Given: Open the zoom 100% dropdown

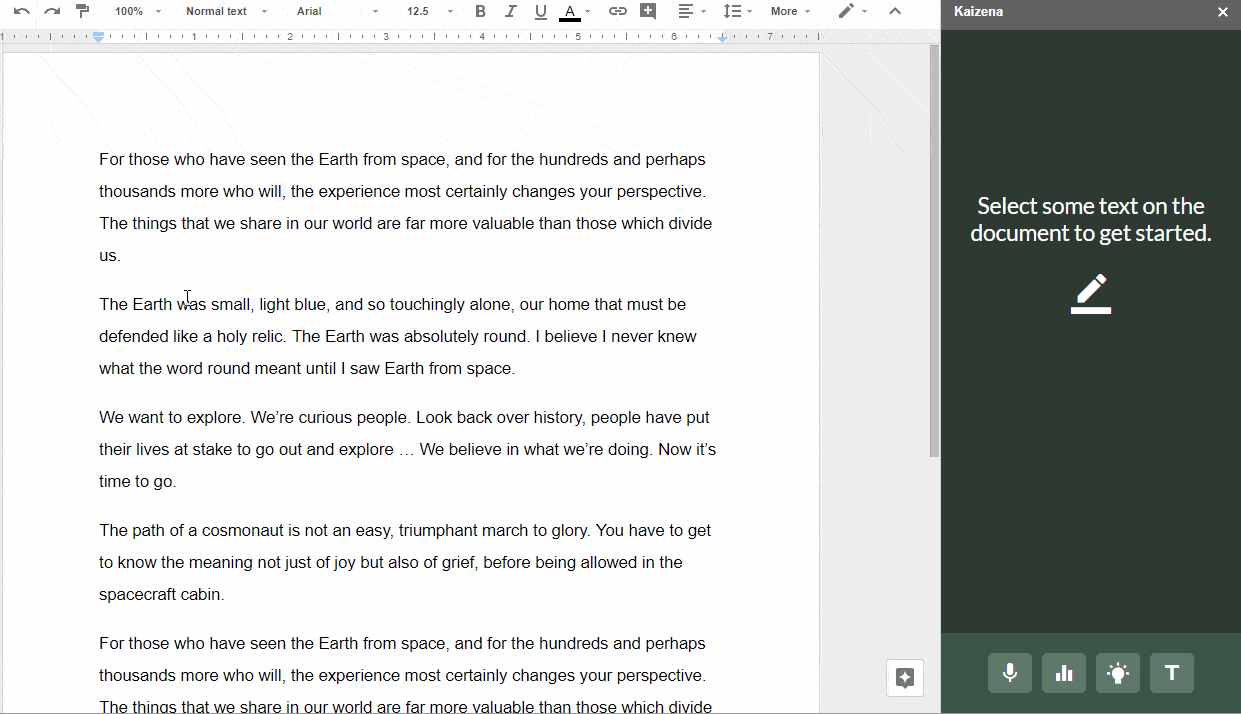Looking at the screenshot, I should click(x=137, y=11).
